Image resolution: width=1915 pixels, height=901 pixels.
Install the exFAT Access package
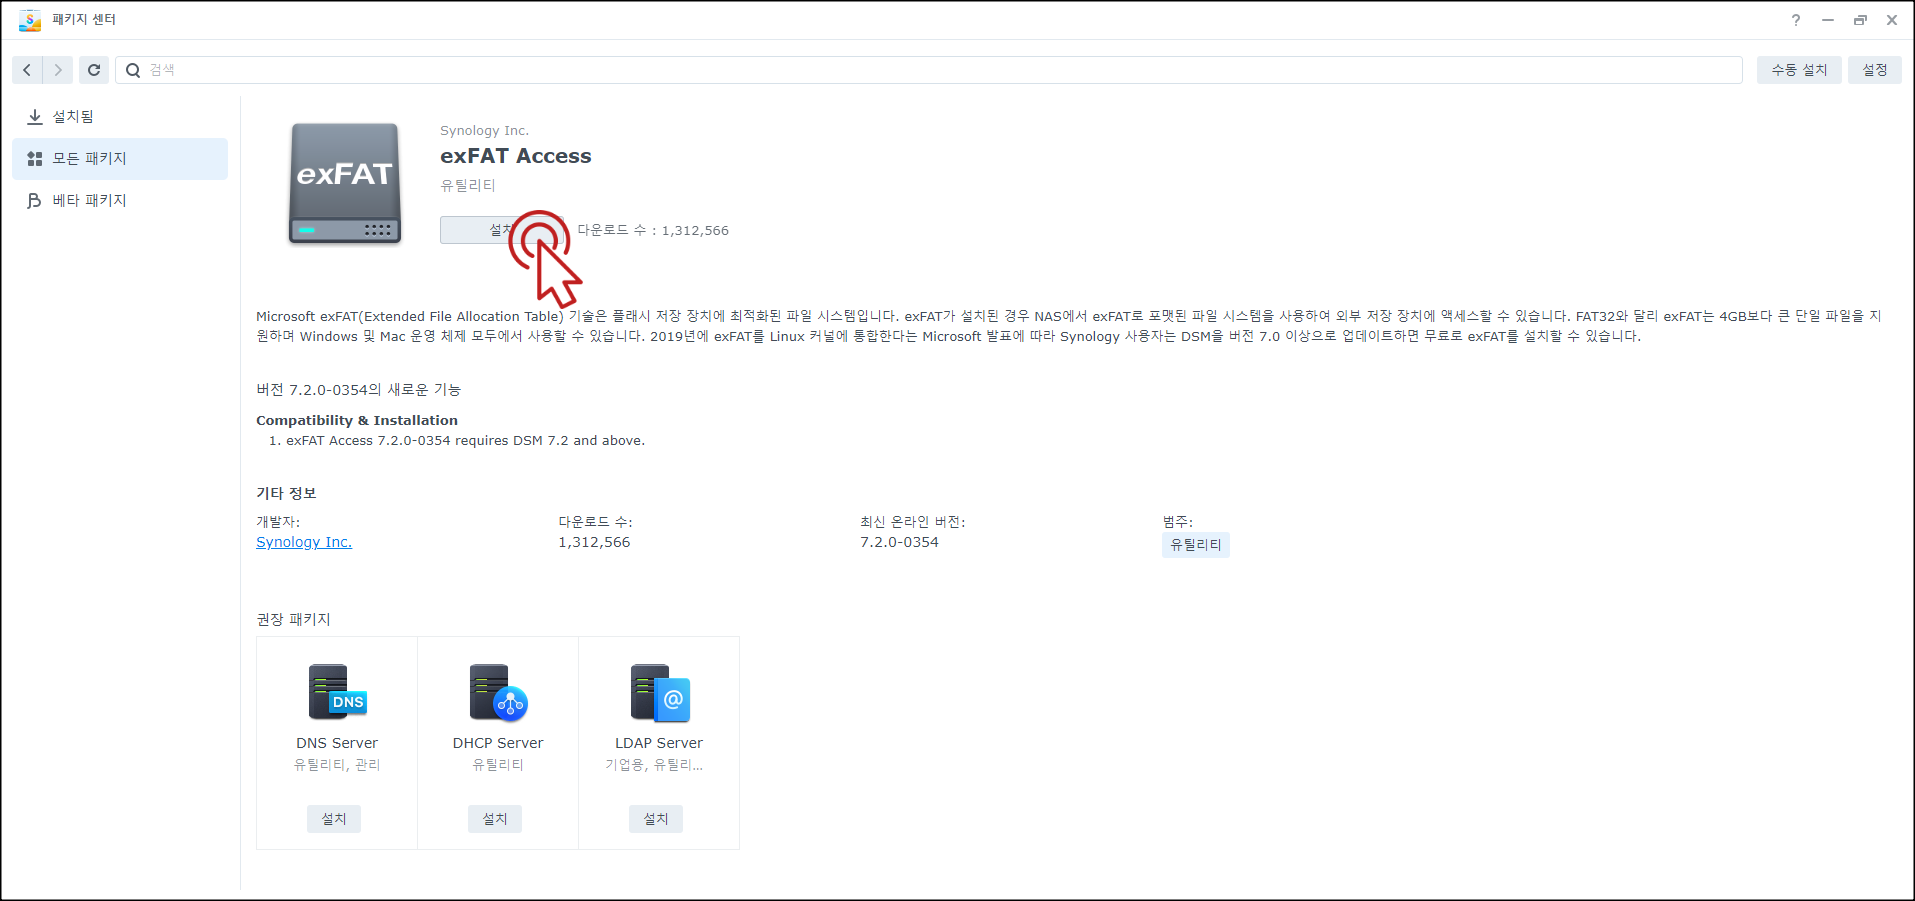click(x=502, y=230)
